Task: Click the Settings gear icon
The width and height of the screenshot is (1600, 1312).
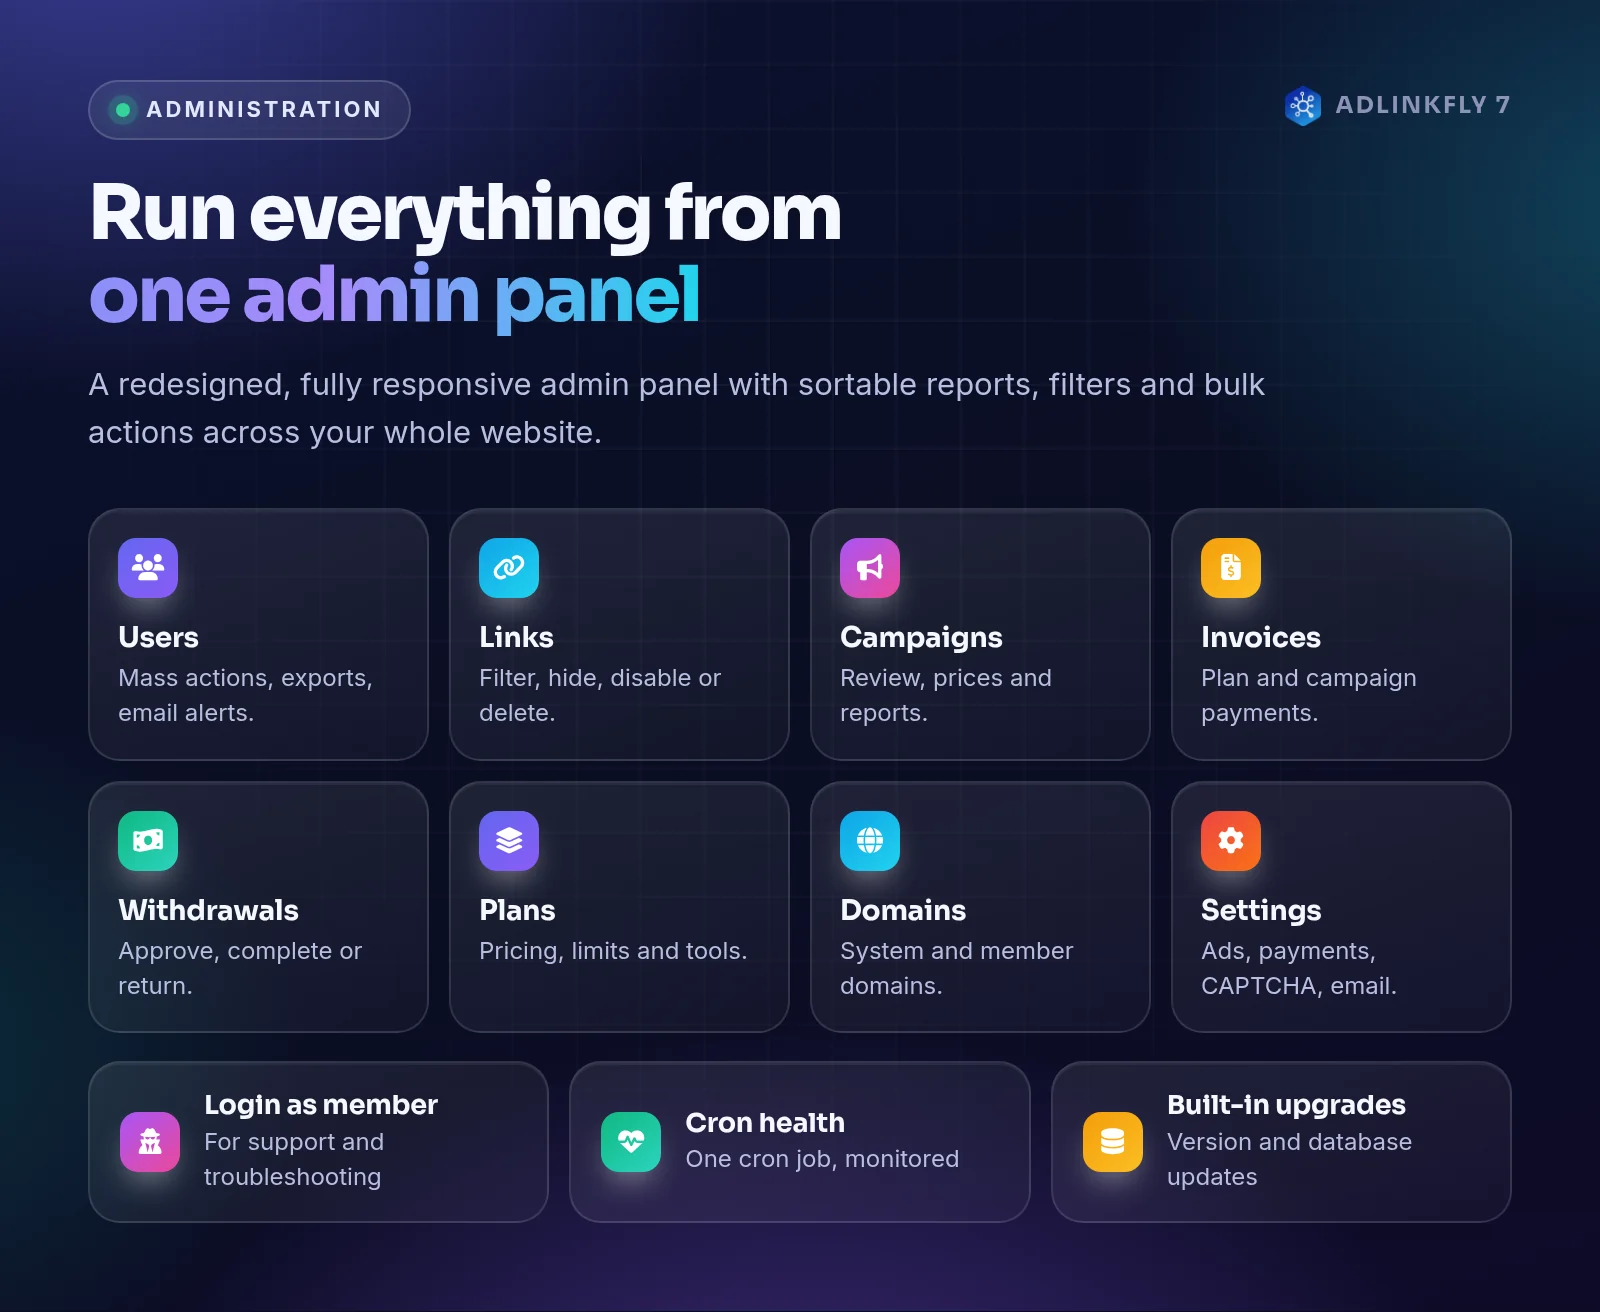Action: [x=1231, y=841]
